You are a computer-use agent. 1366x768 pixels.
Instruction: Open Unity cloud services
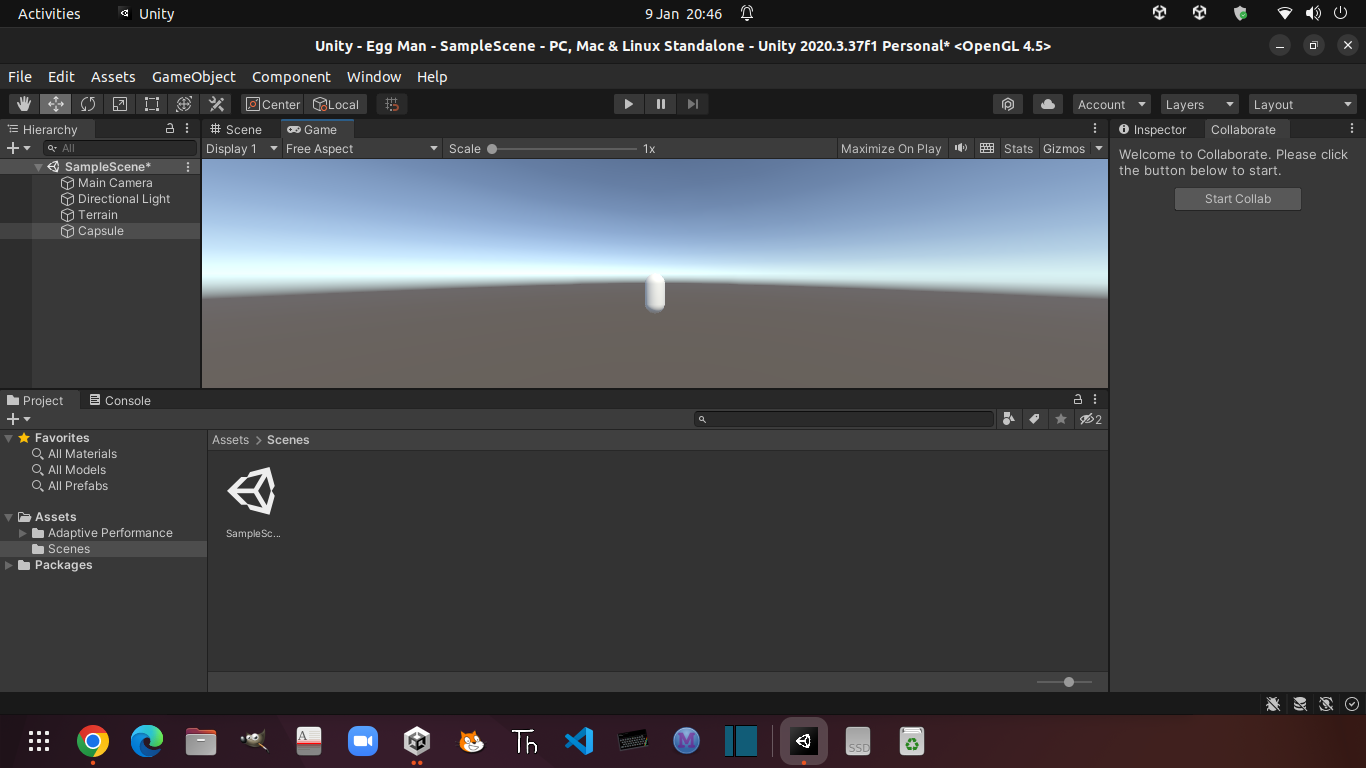[x=1047, y=103]
